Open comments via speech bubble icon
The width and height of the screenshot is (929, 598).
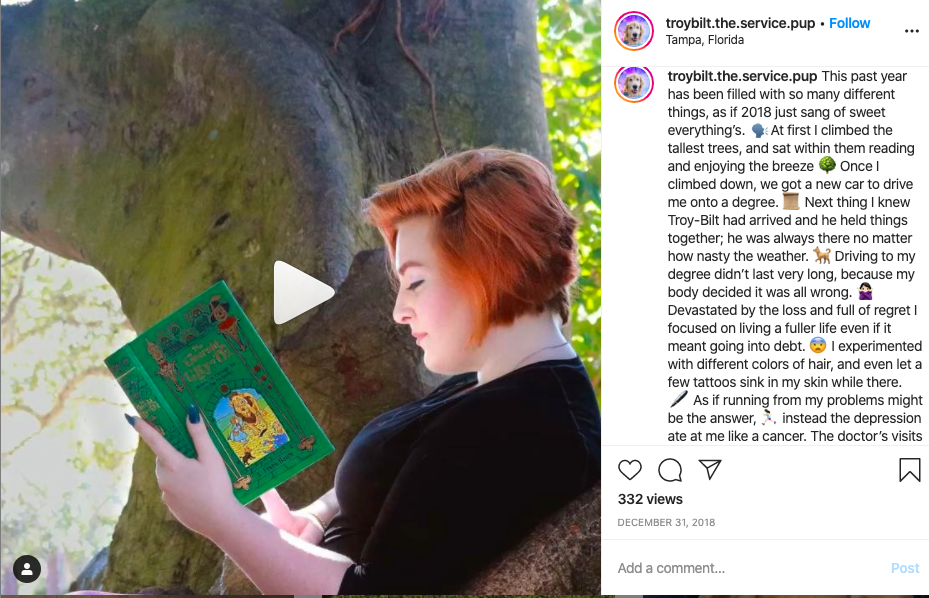point(669,470)
